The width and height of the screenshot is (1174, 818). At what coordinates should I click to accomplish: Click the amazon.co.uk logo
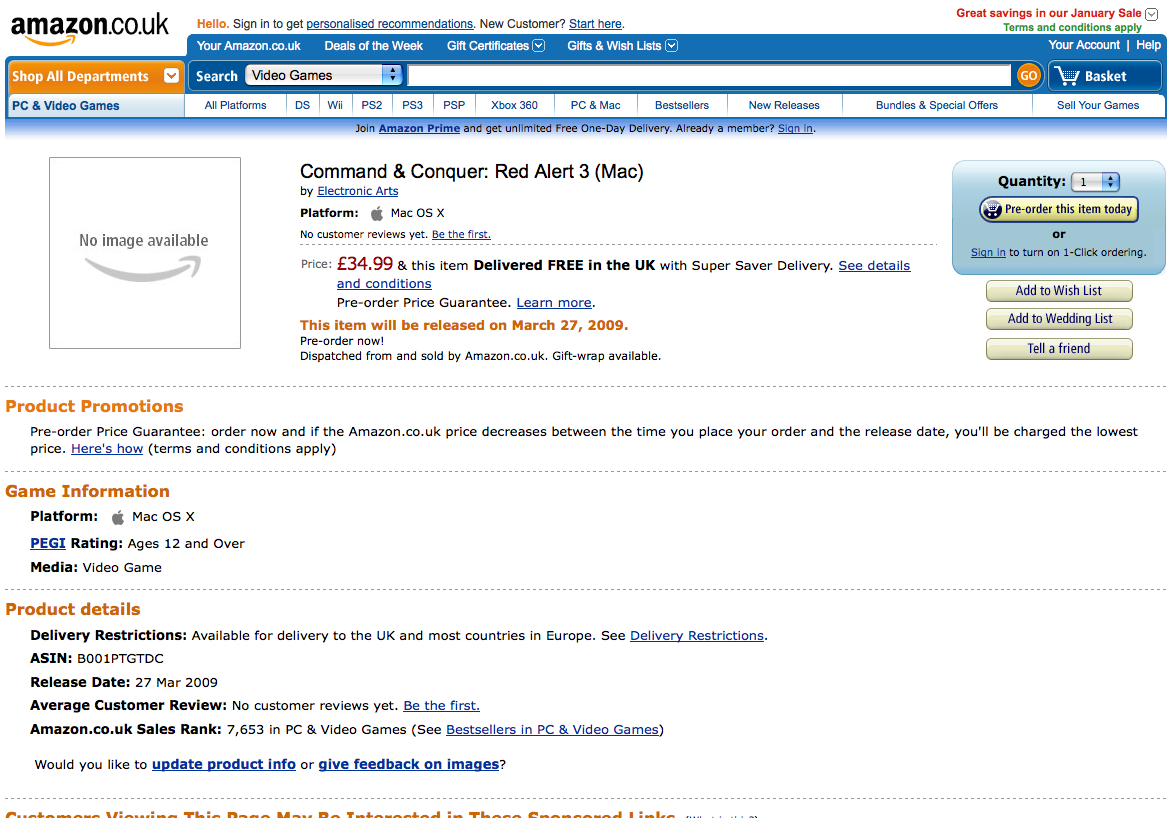89,28
